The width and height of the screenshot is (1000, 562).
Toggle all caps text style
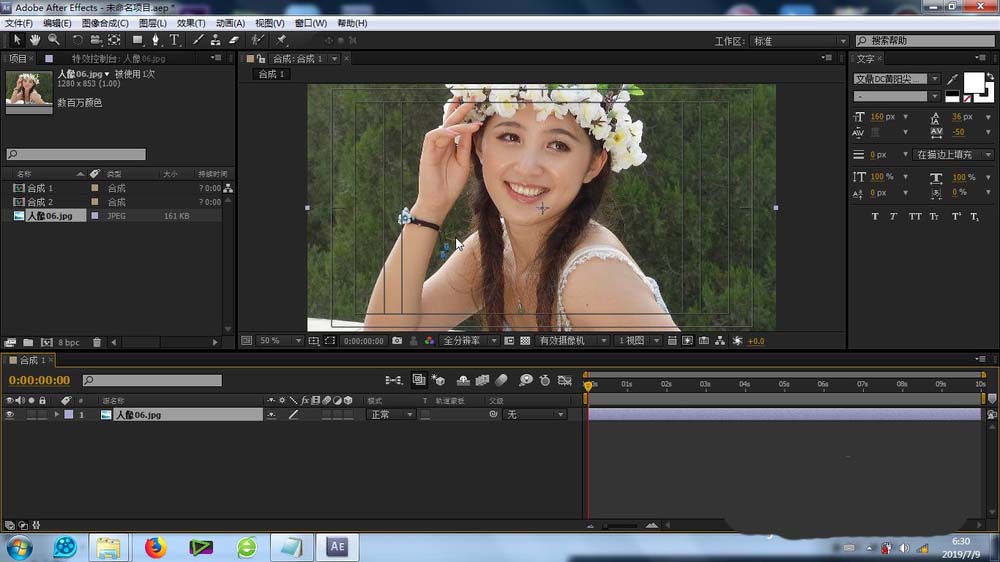pyautogui.click(x=915, y=217)
